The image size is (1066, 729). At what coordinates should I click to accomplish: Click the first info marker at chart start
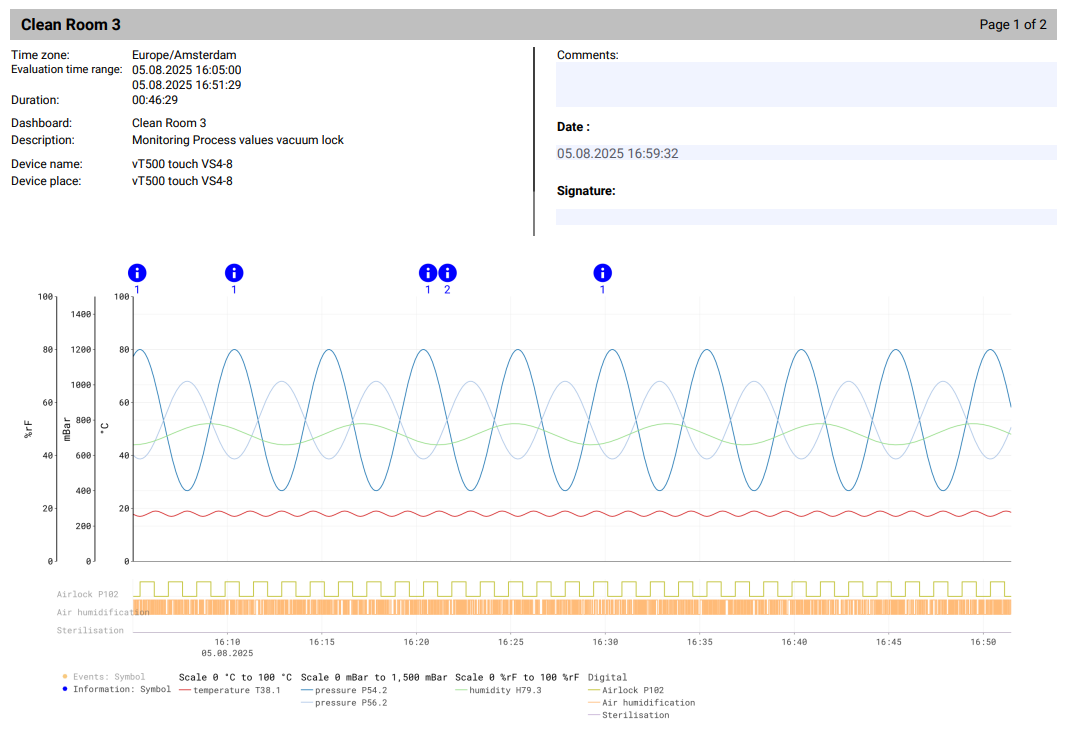coord(137,273)
